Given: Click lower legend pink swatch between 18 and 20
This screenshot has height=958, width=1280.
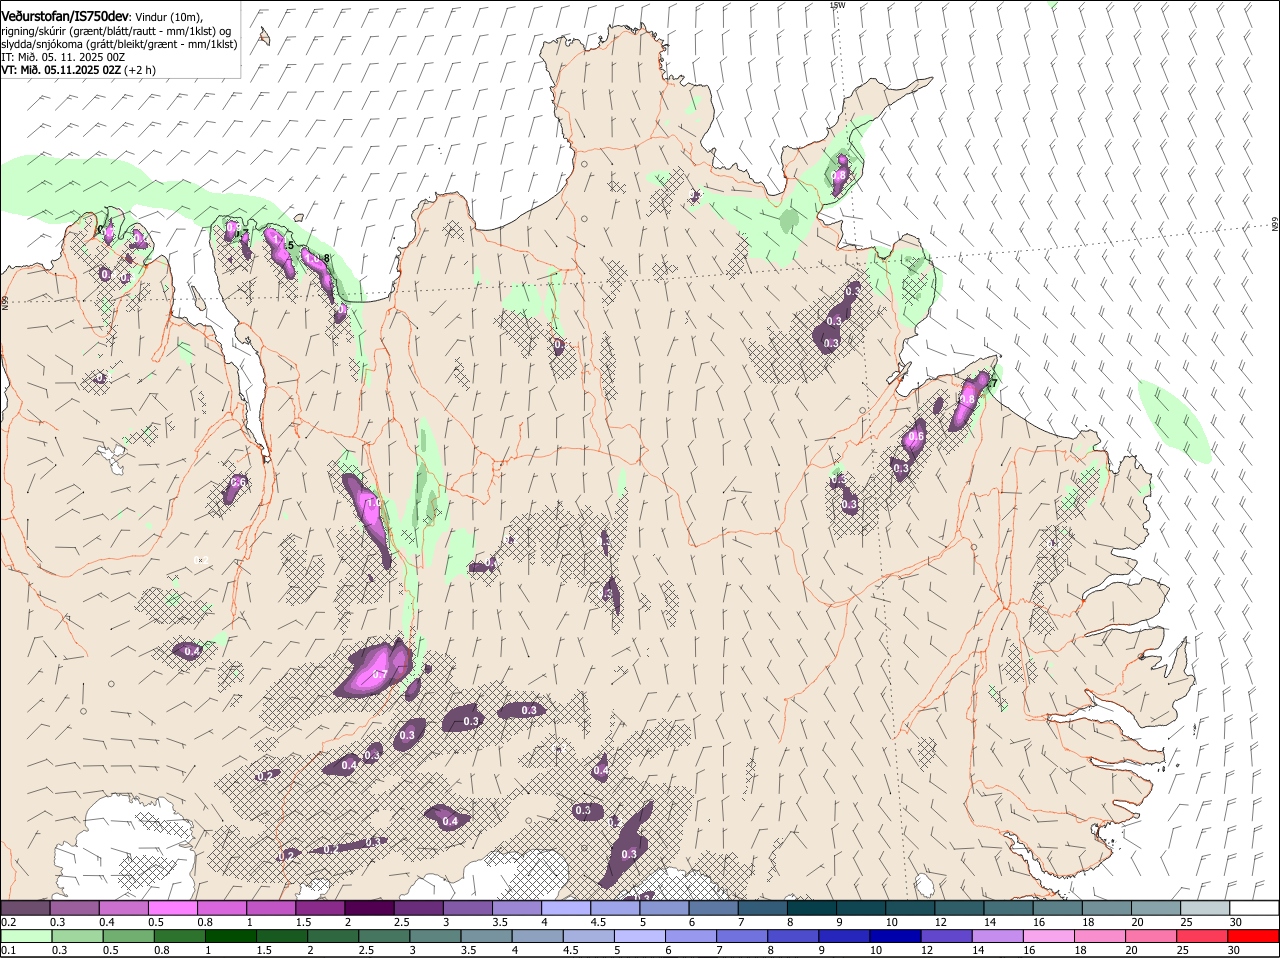Looking at the screenshot, I should tap(1100, 936).
